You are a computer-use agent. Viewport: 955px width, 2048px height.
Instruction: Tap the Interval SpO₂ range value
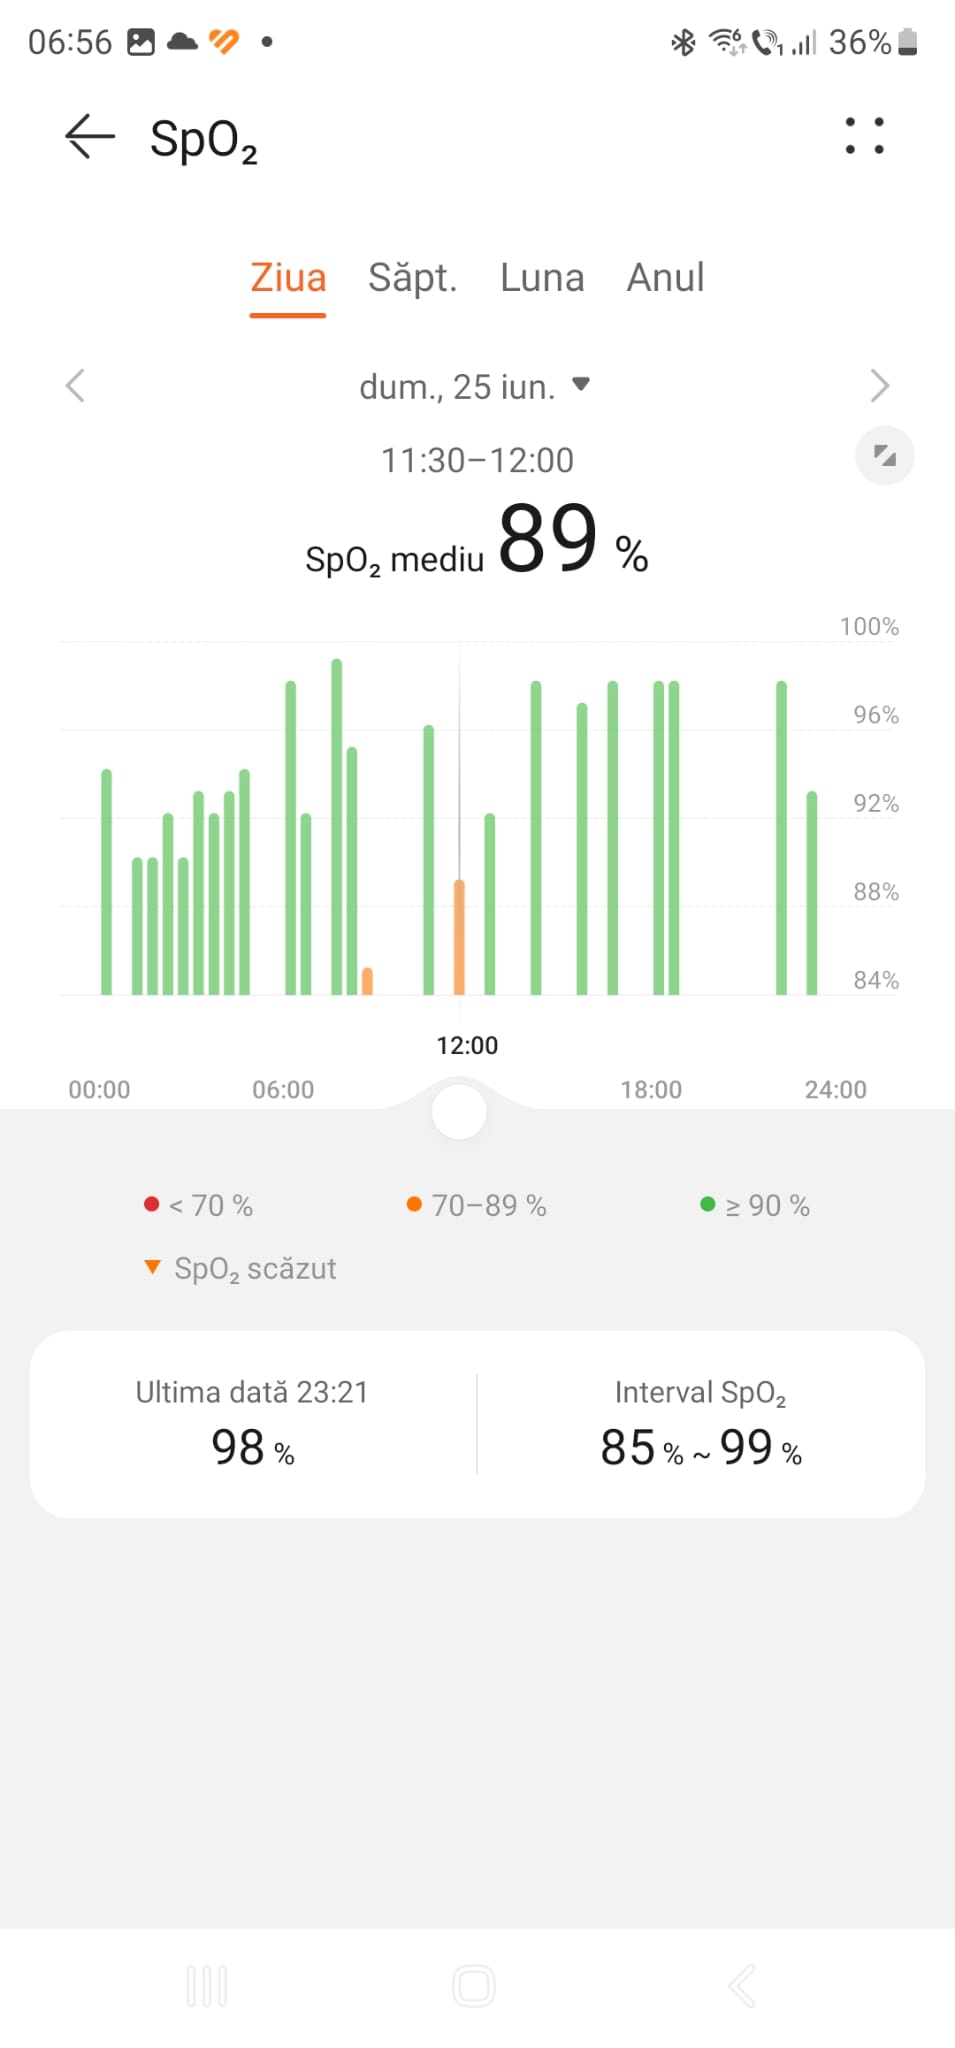pos(700,1446)
